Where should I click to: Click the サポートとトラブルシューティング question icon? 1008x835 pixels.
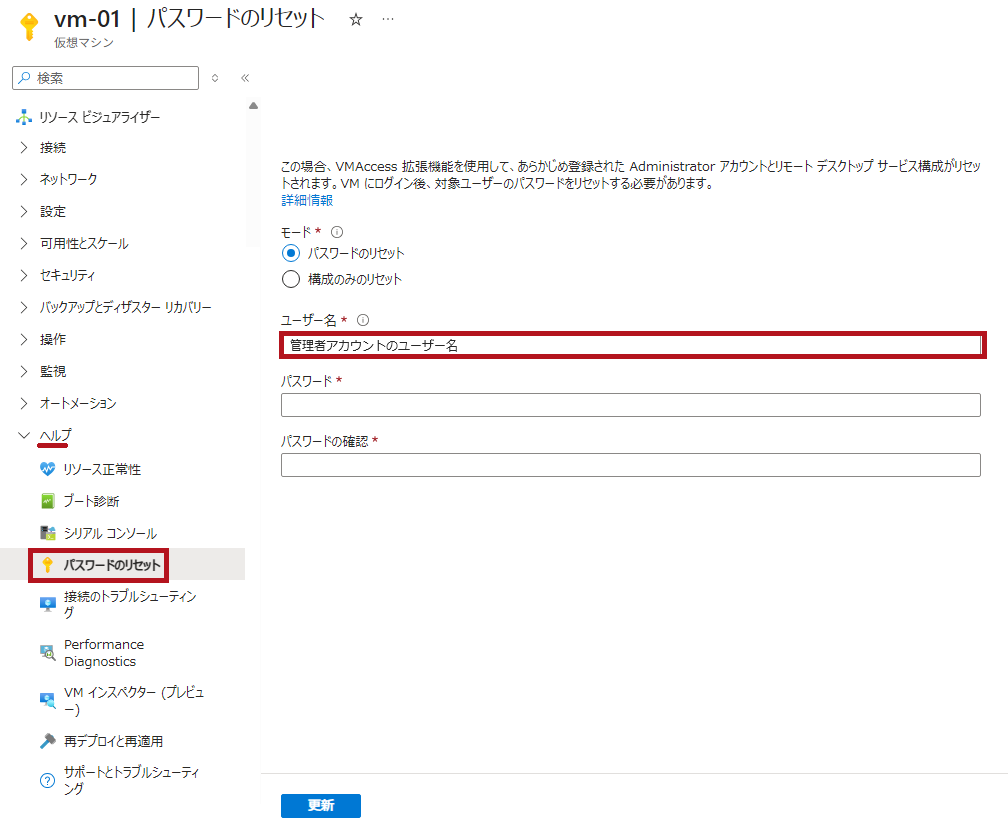click(x=48, y=780)
